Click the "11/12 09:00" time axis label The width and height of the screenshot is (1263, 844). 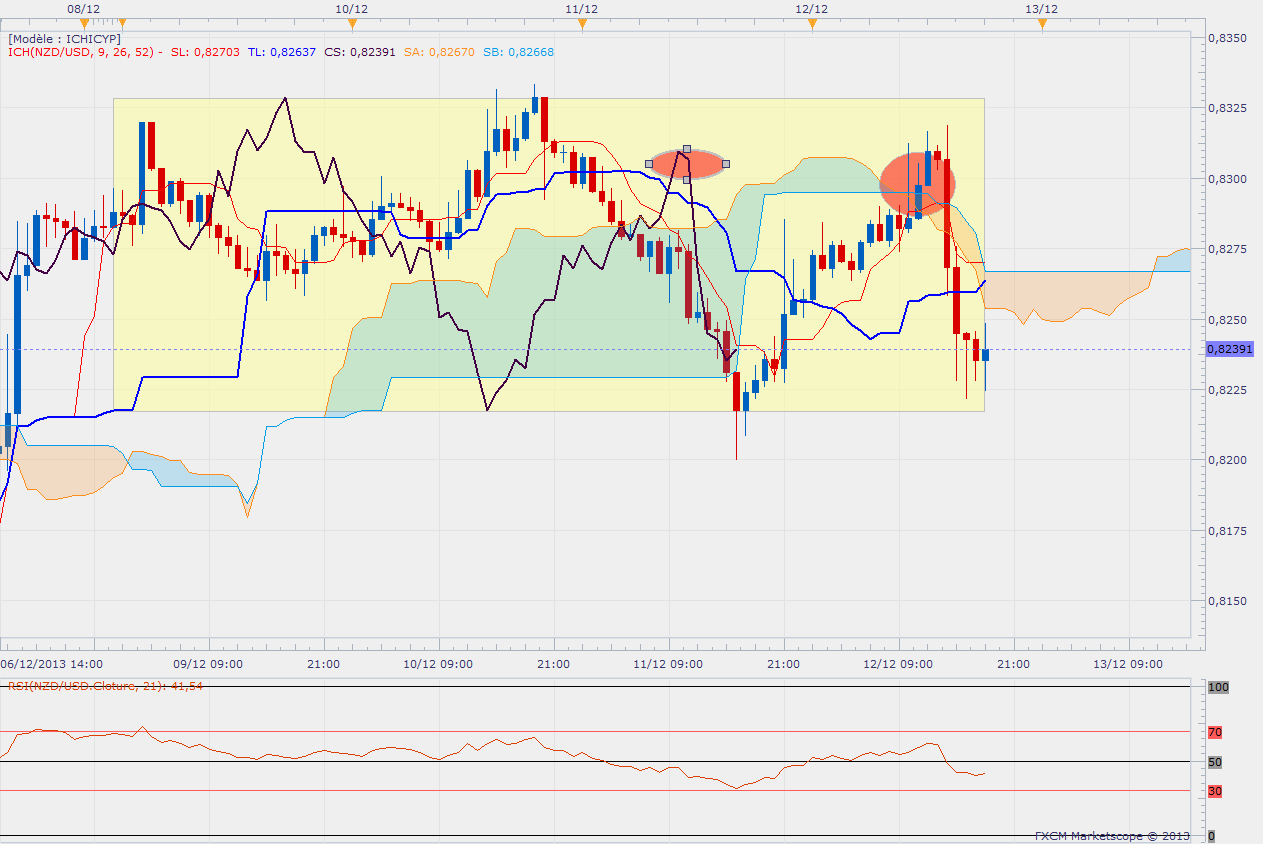[668, 663]
